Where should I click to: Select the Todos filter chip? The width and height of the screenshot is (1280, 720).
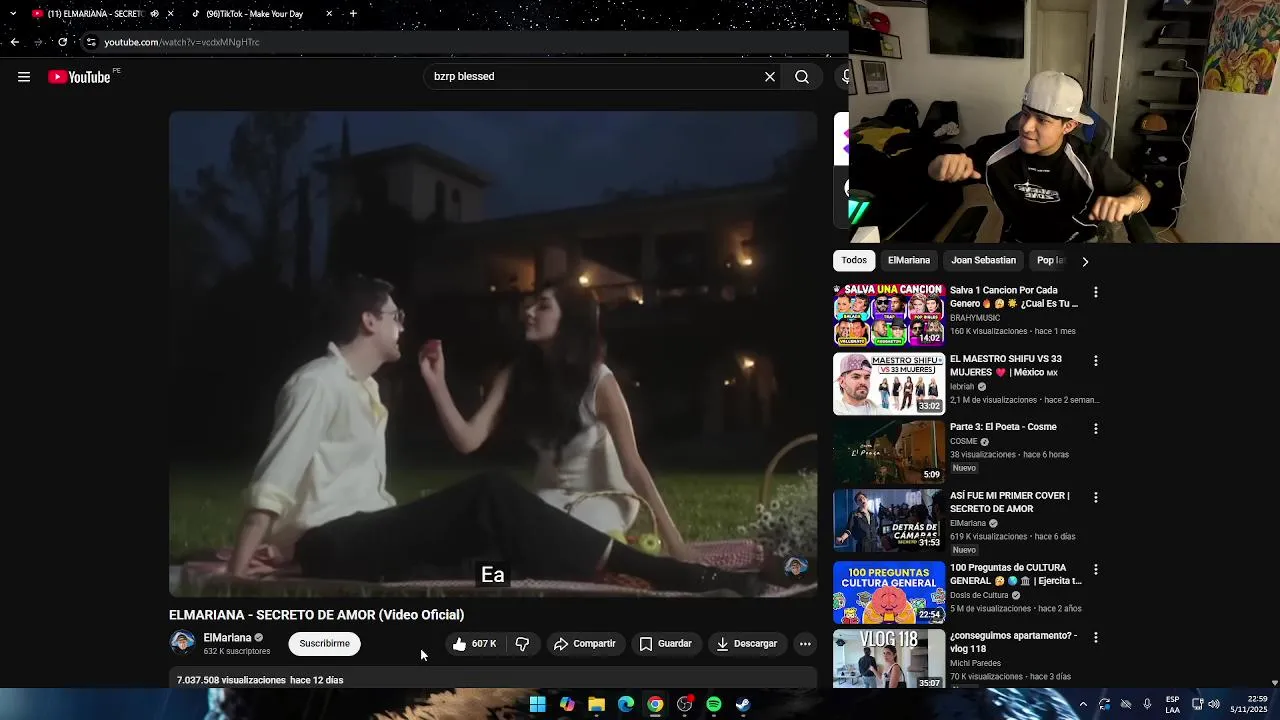854,260
